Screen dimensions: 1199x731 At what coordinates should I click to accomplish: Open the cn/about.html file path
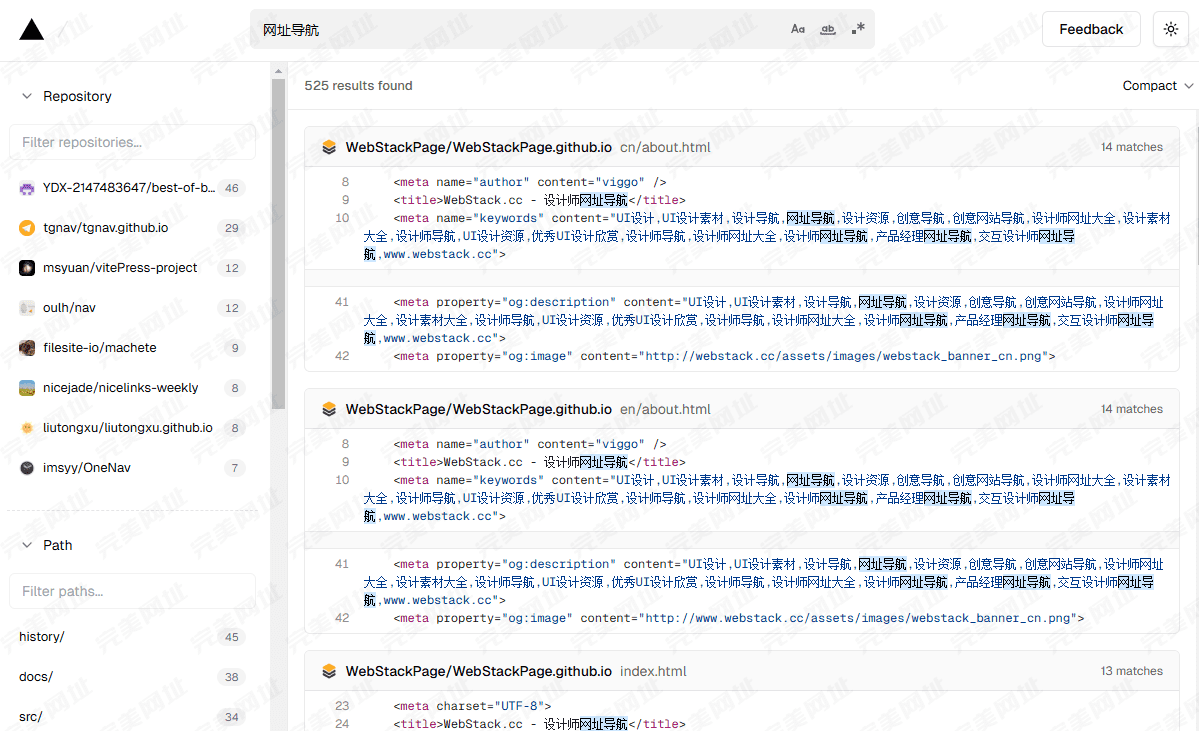tap(664, 148)
